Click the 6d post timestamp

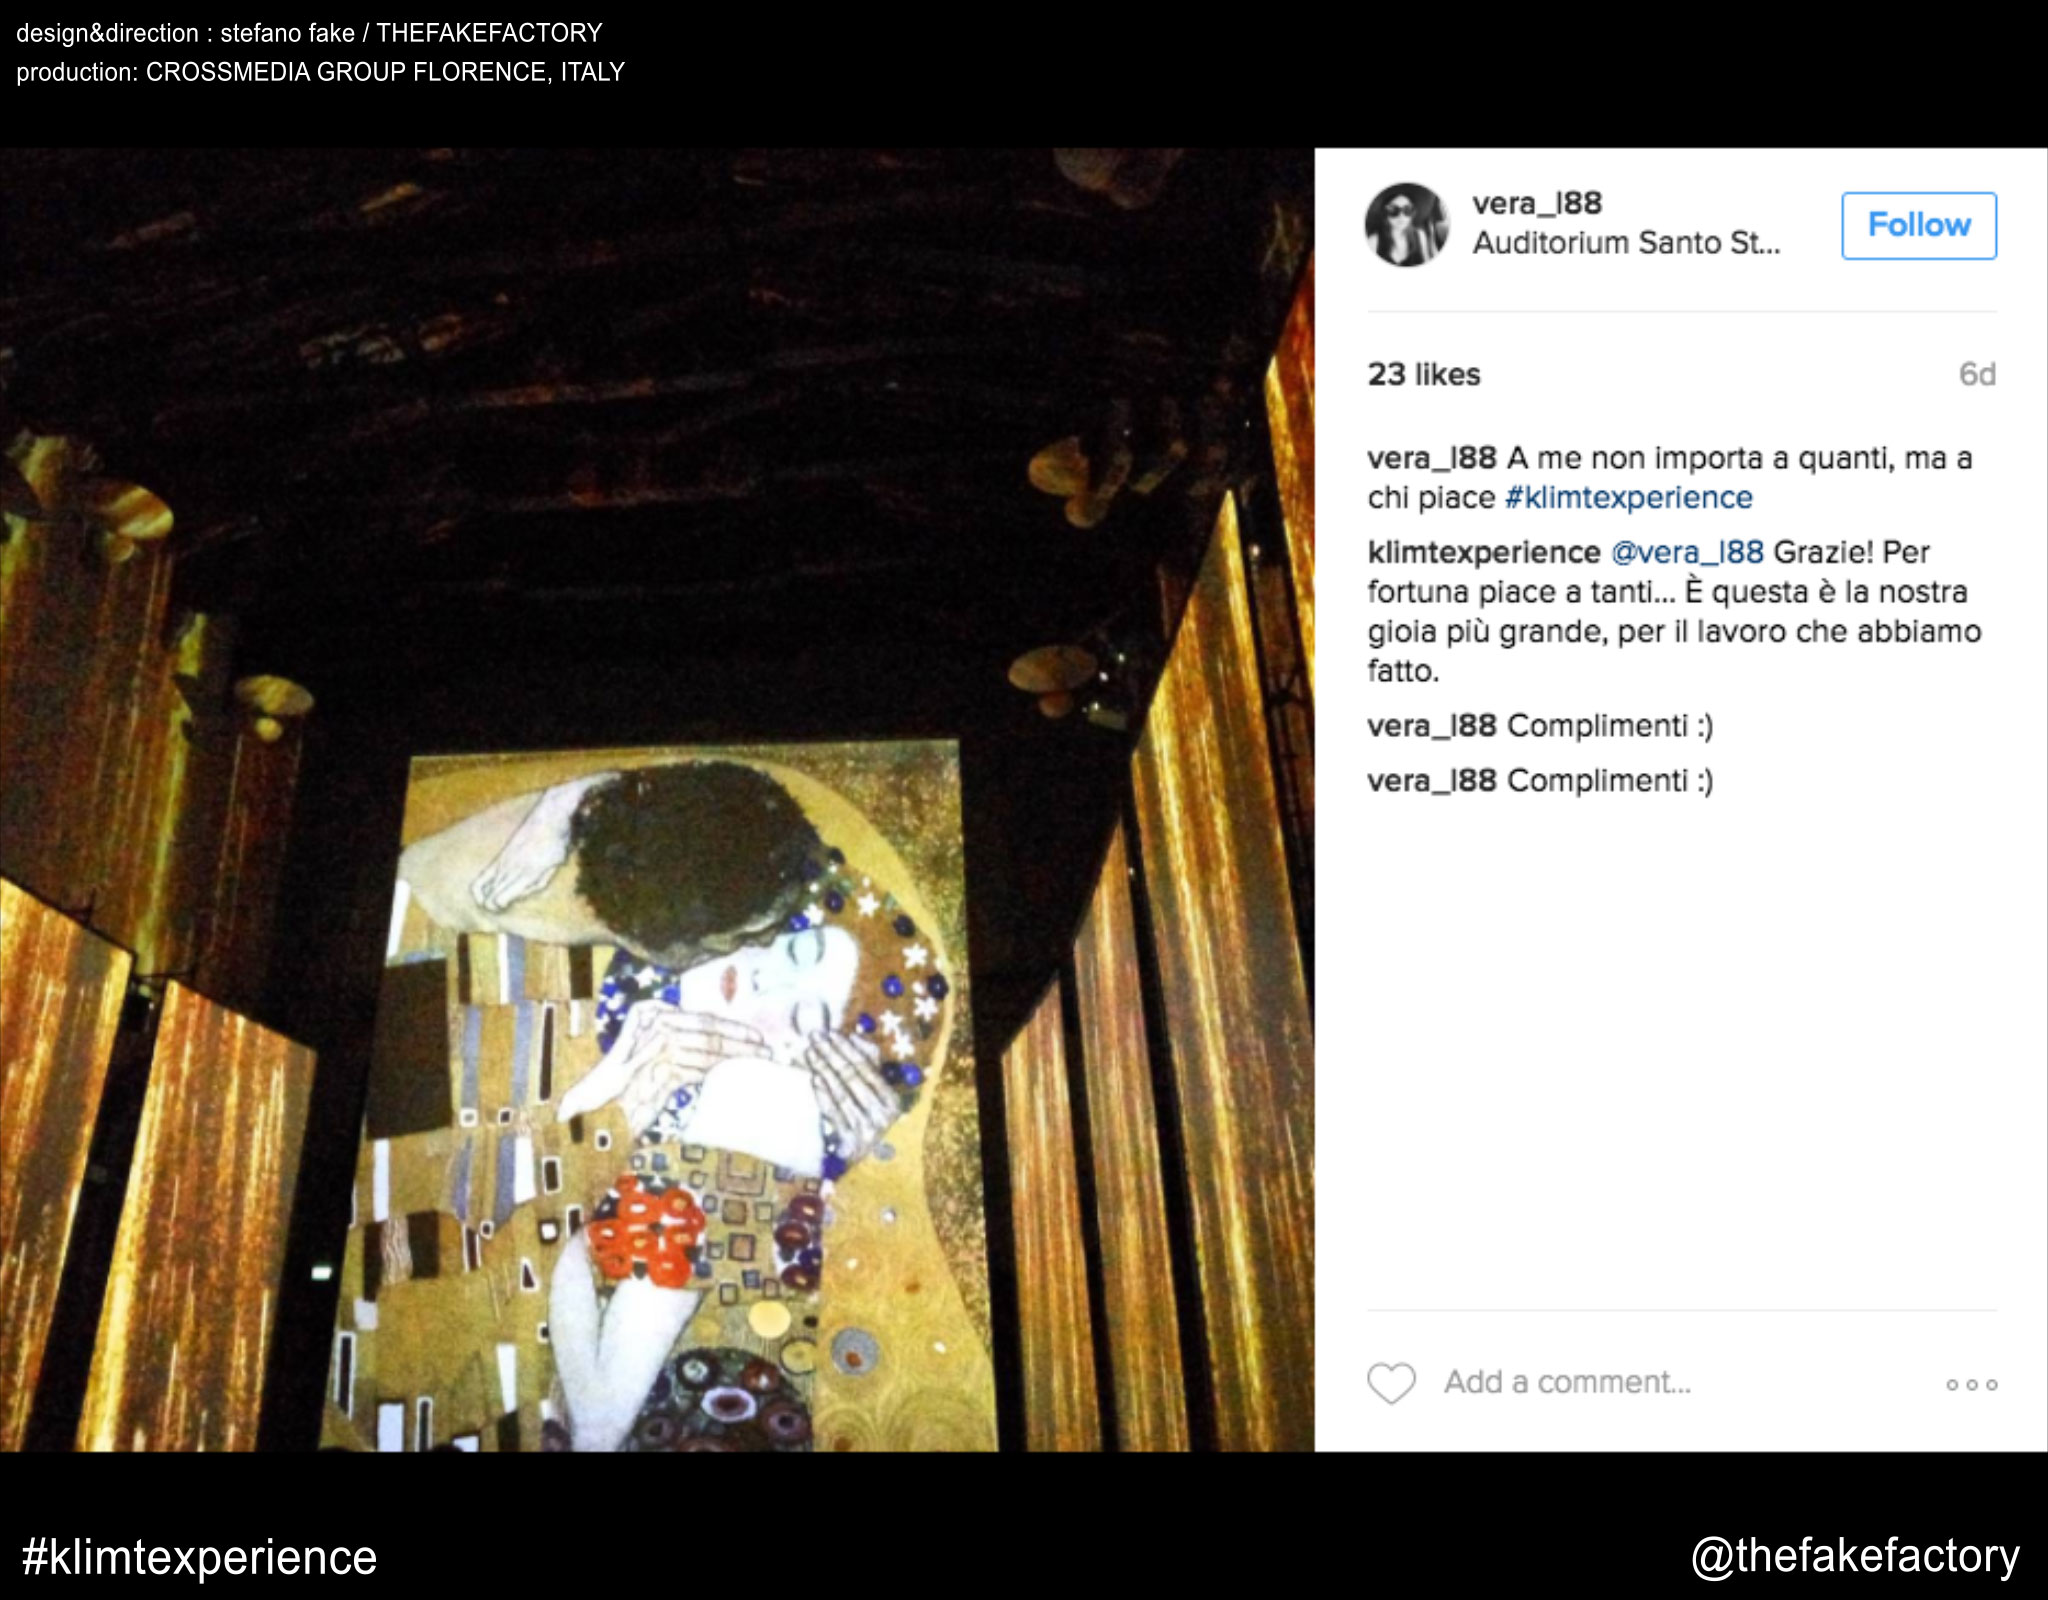tap(1977, 374)
